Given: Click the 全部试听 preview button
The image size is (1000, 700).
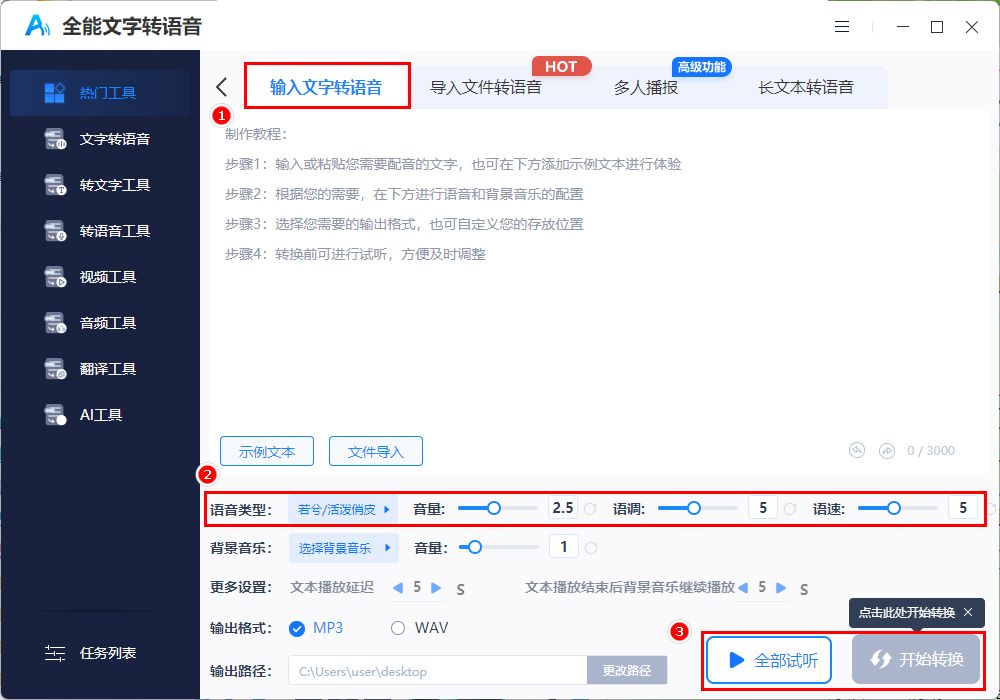Looking at the screenshot, I should pyautogui.click(x=768, y=660).
